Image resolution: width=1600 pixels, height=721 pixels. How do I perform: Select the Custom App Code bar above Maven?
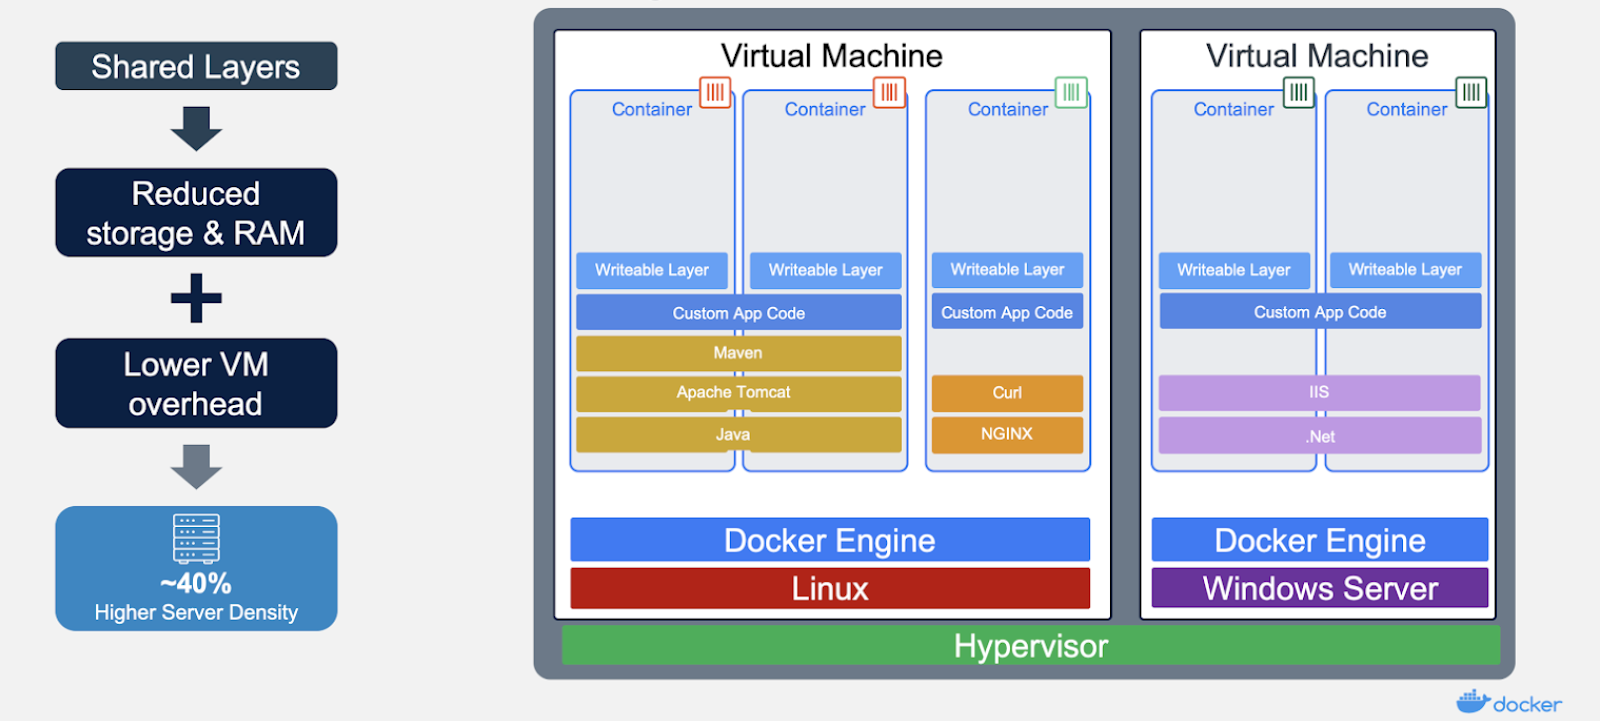739,313
